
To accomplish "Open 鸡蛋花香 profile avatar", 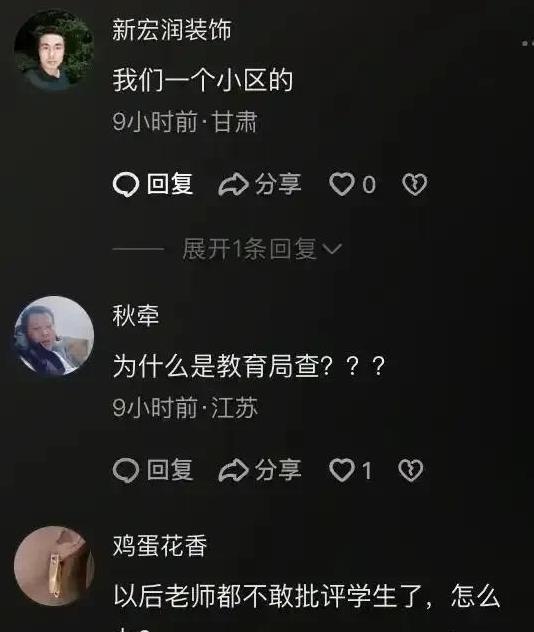I will pyautogui.click(x=54, y=566).
